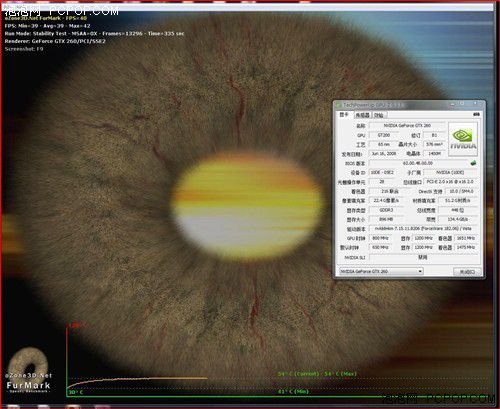The image size is (500, 409).
Task: Click the transistors field 1400M
Action: (x=434, y=154)
